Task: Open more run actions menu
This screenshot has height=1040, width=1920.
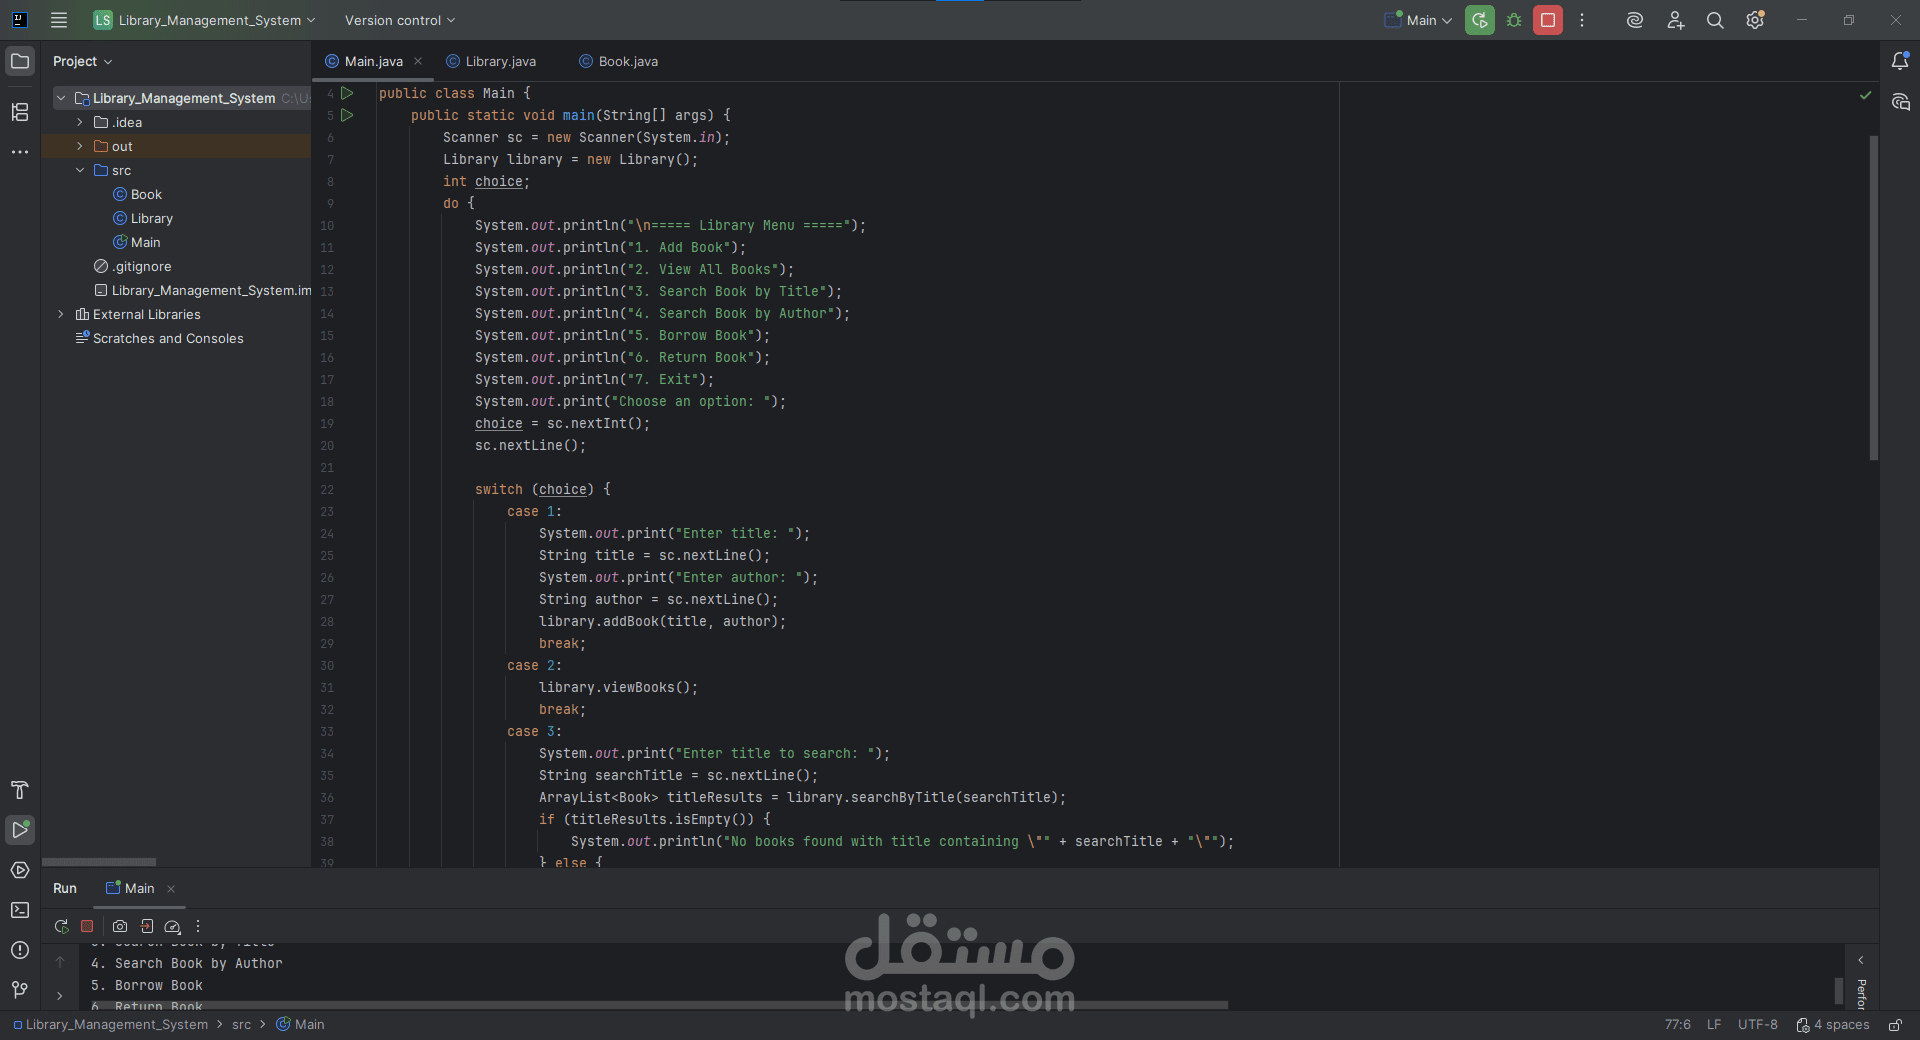Action: (1582, 20)
